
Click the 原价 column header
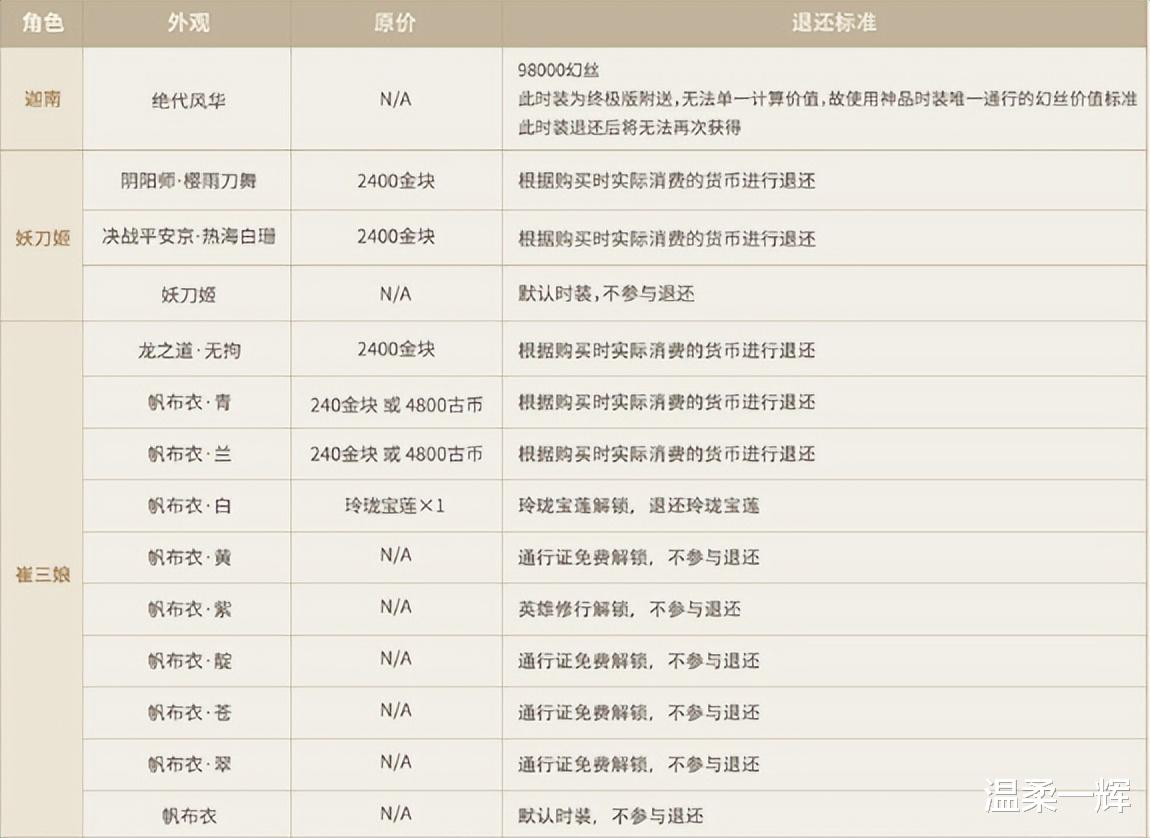click(x=395, y=23)
